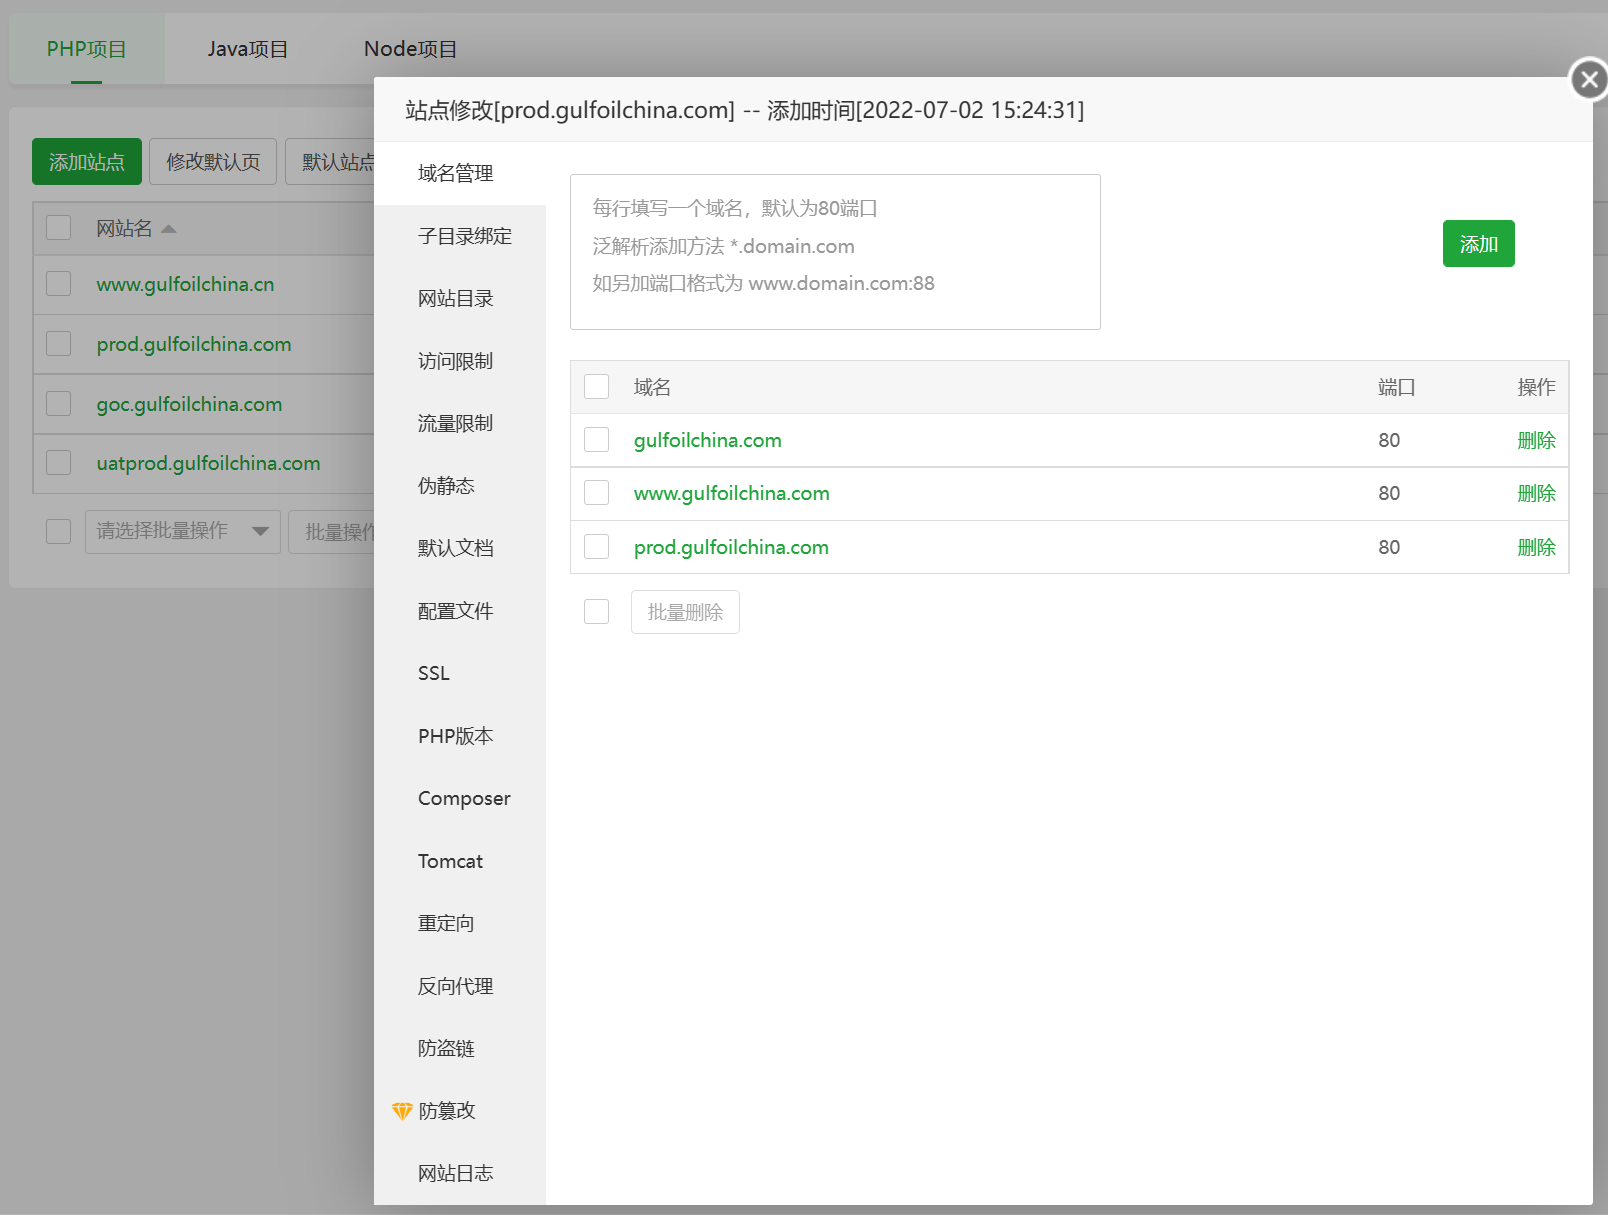Open the 伪静态 section
This screenshot has height=1215, width=1608.
[460, 486]
